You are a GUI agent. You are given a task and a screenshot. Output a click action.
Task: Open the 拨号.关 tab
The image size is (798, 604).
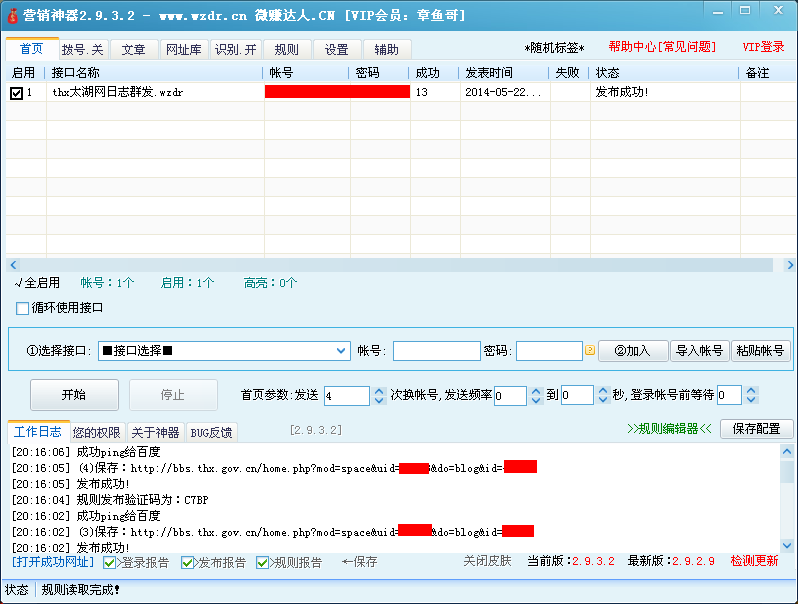[83, 50]
